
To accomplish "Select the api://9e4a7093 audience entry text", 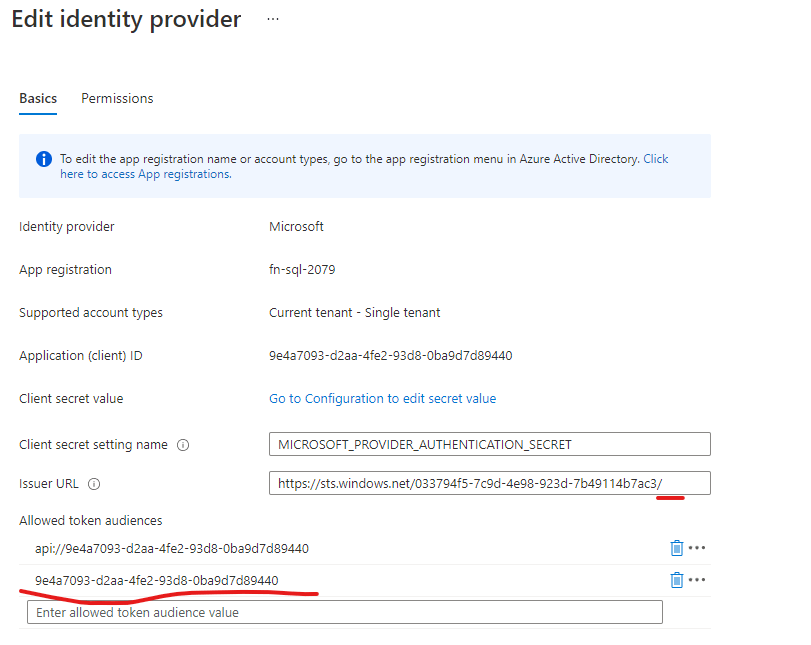I will click(171, 548).
